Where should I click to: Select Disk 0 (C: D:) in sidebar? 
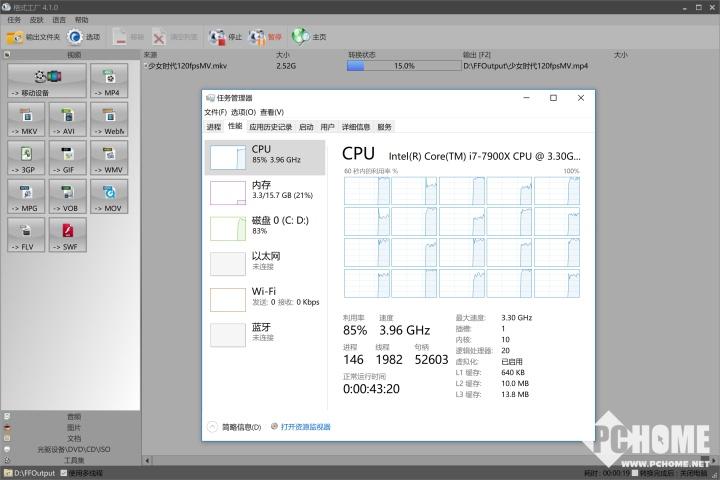(265, 228)
